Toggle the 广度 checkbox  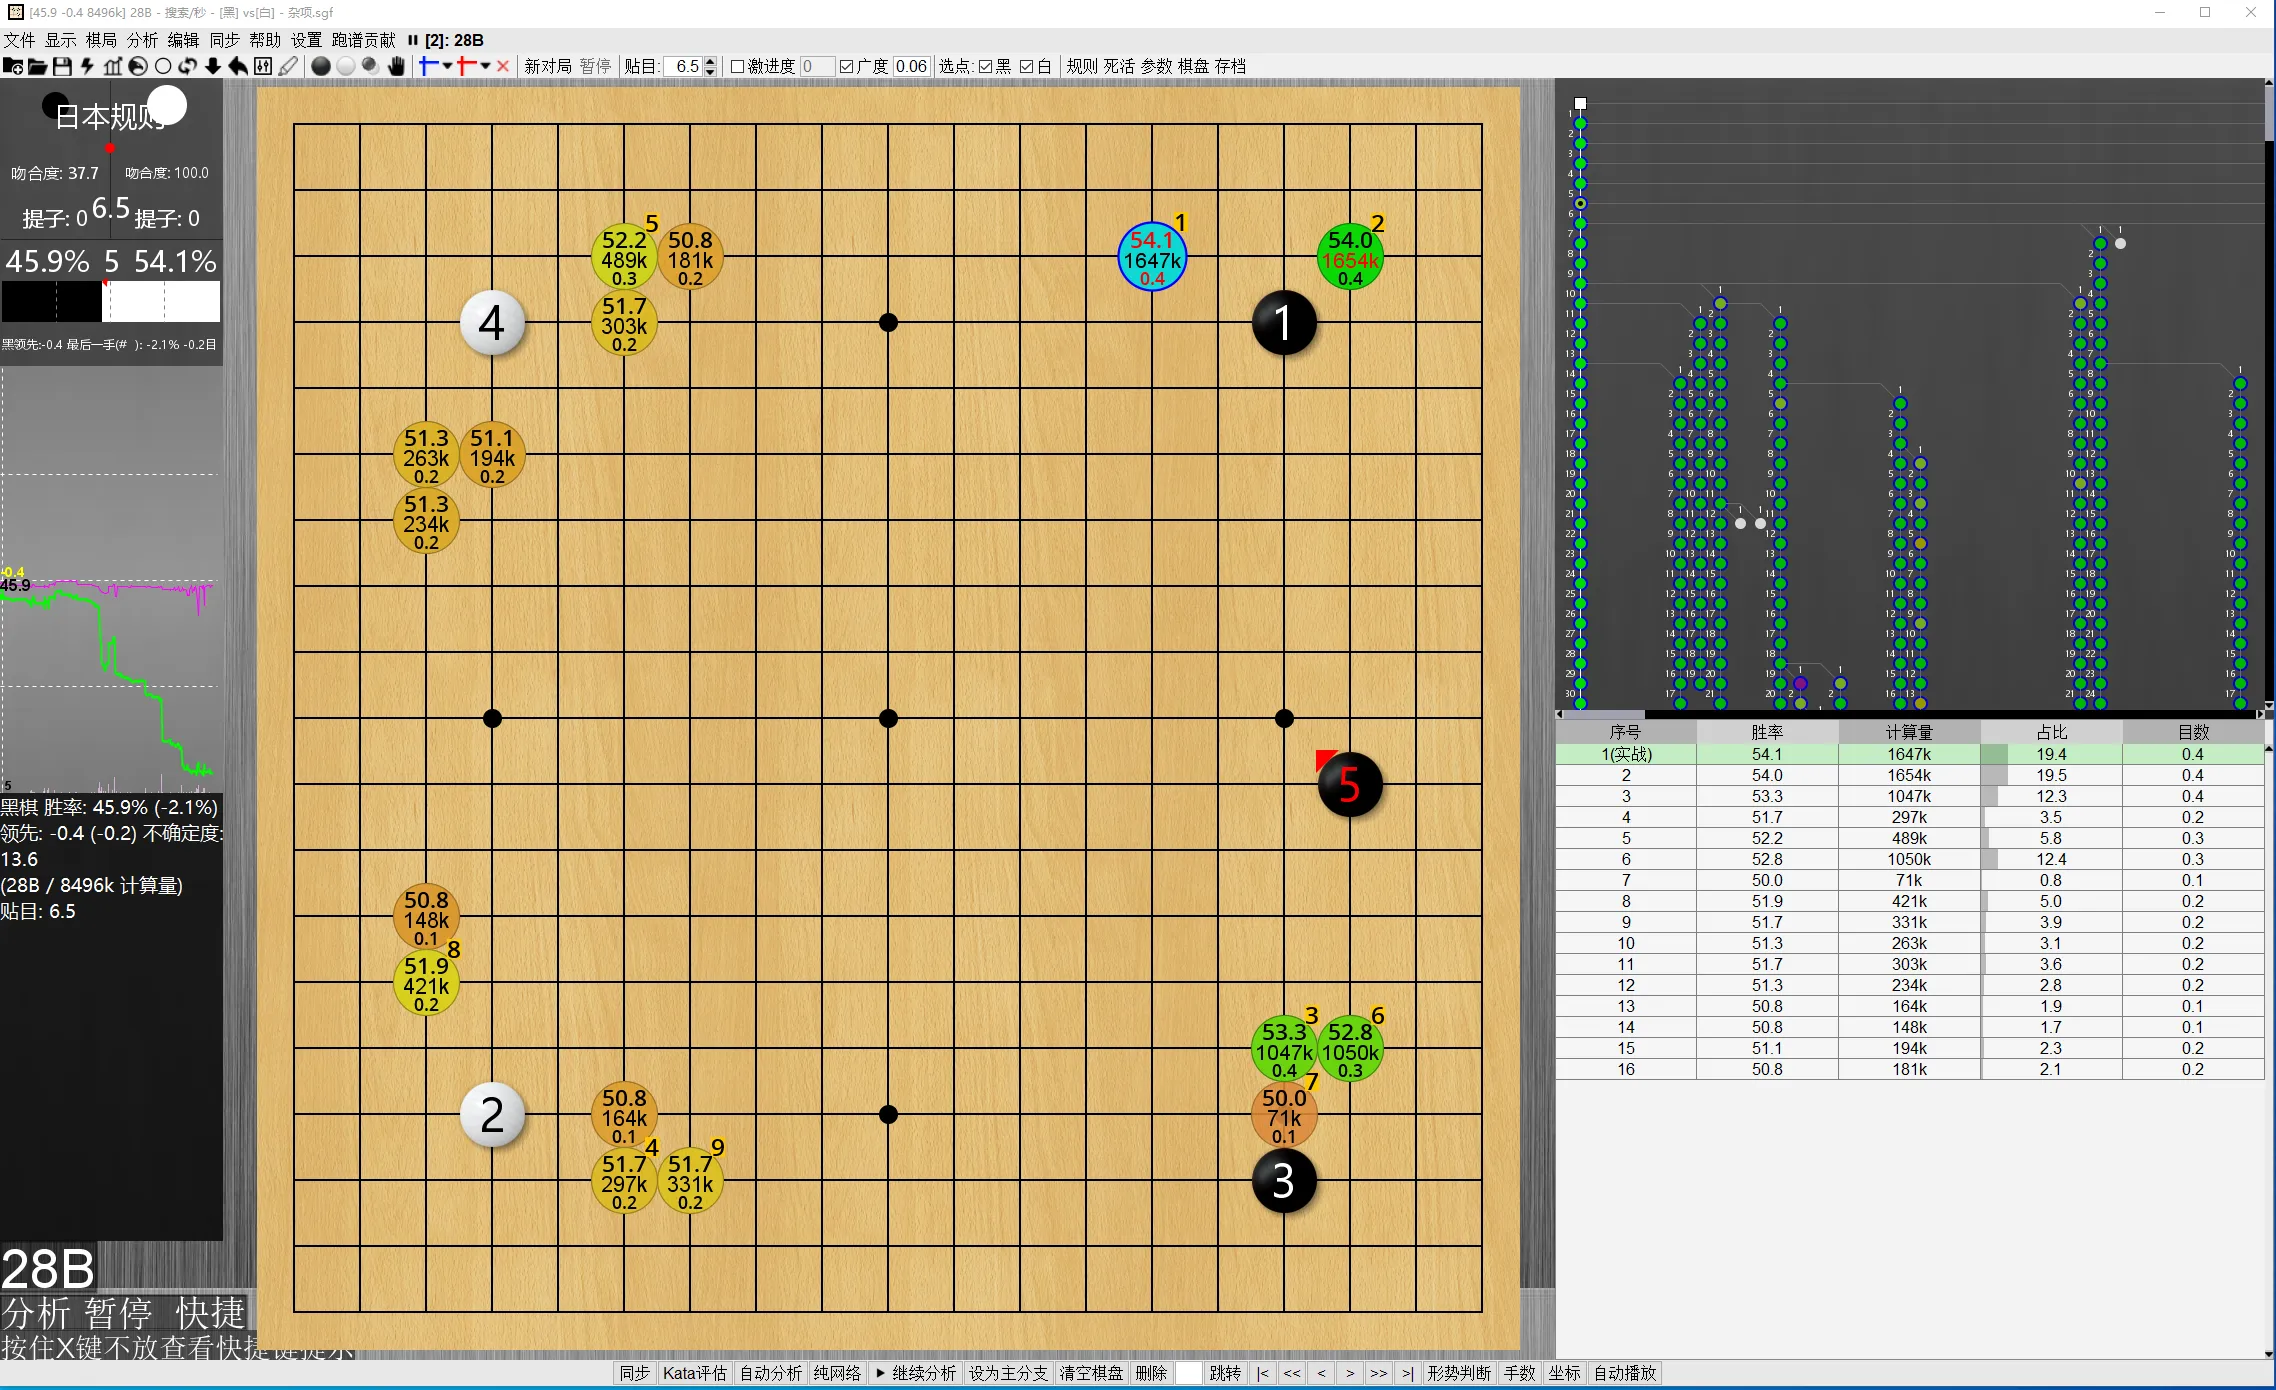click(847, 66)
